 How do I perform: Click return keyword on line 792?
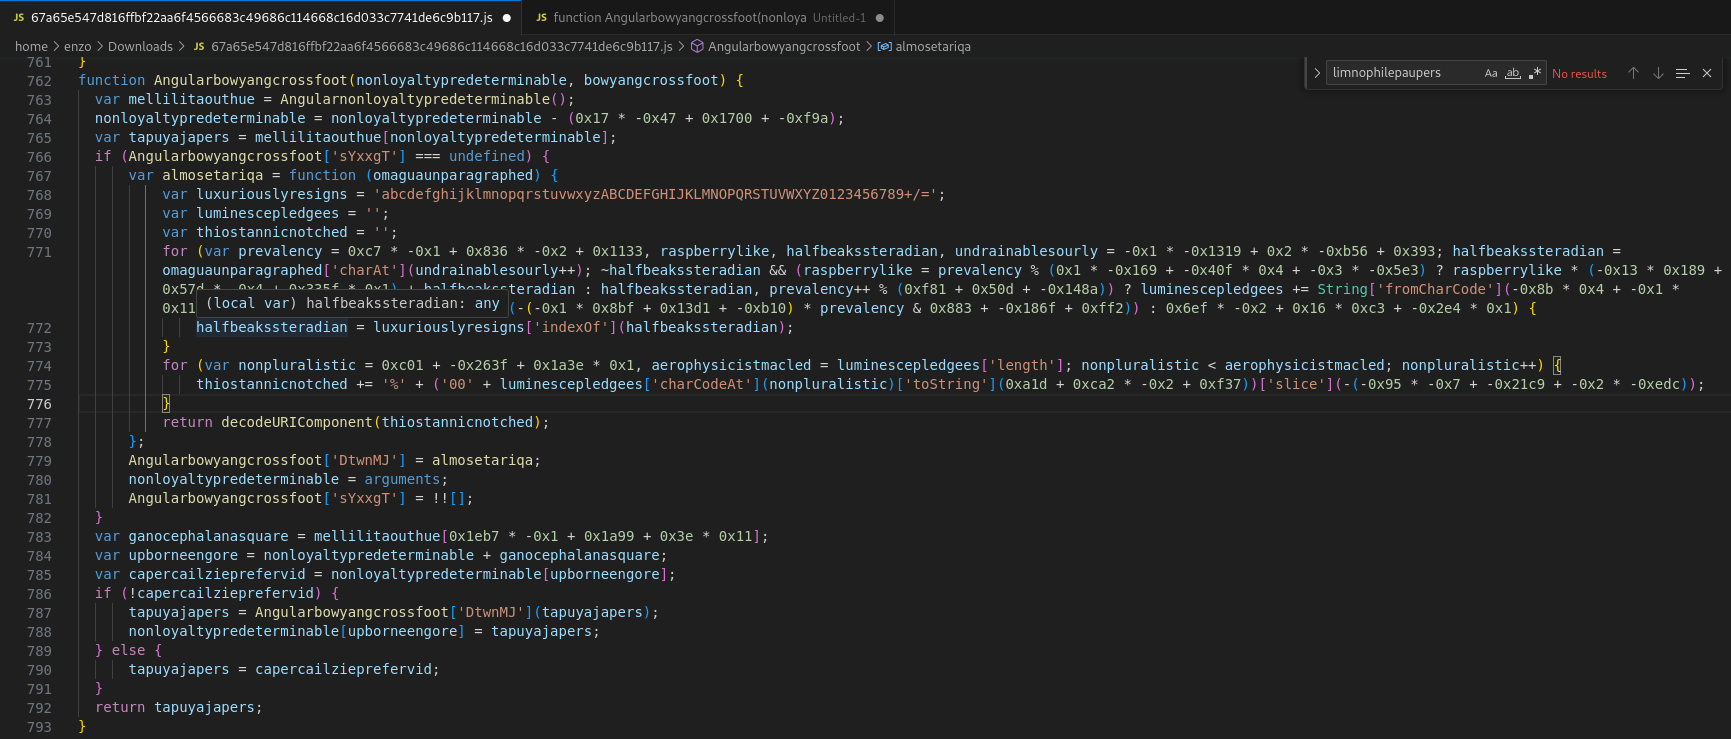coord(120,707)
